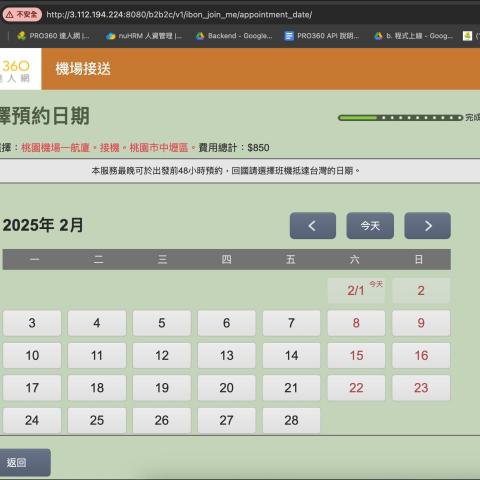
Task: Select February 13 on the calendar
Action: [x=226, y=355]
